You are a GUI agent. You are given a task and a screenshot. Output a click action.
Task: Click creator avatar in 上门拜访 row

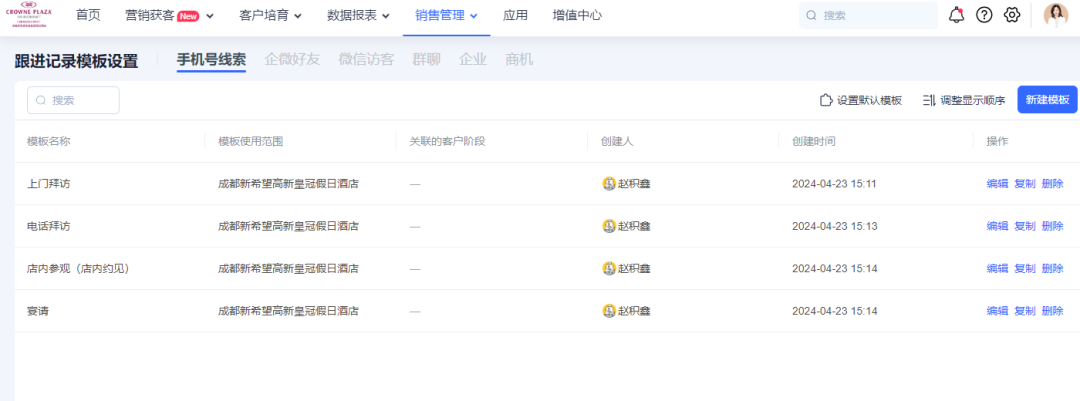coord(608,184)
